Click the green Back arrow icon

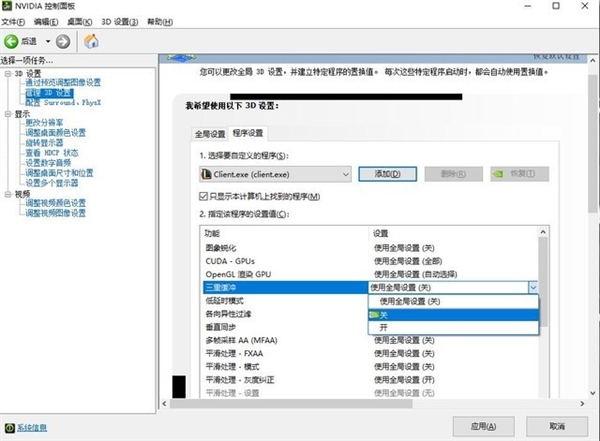pos(11,41)
